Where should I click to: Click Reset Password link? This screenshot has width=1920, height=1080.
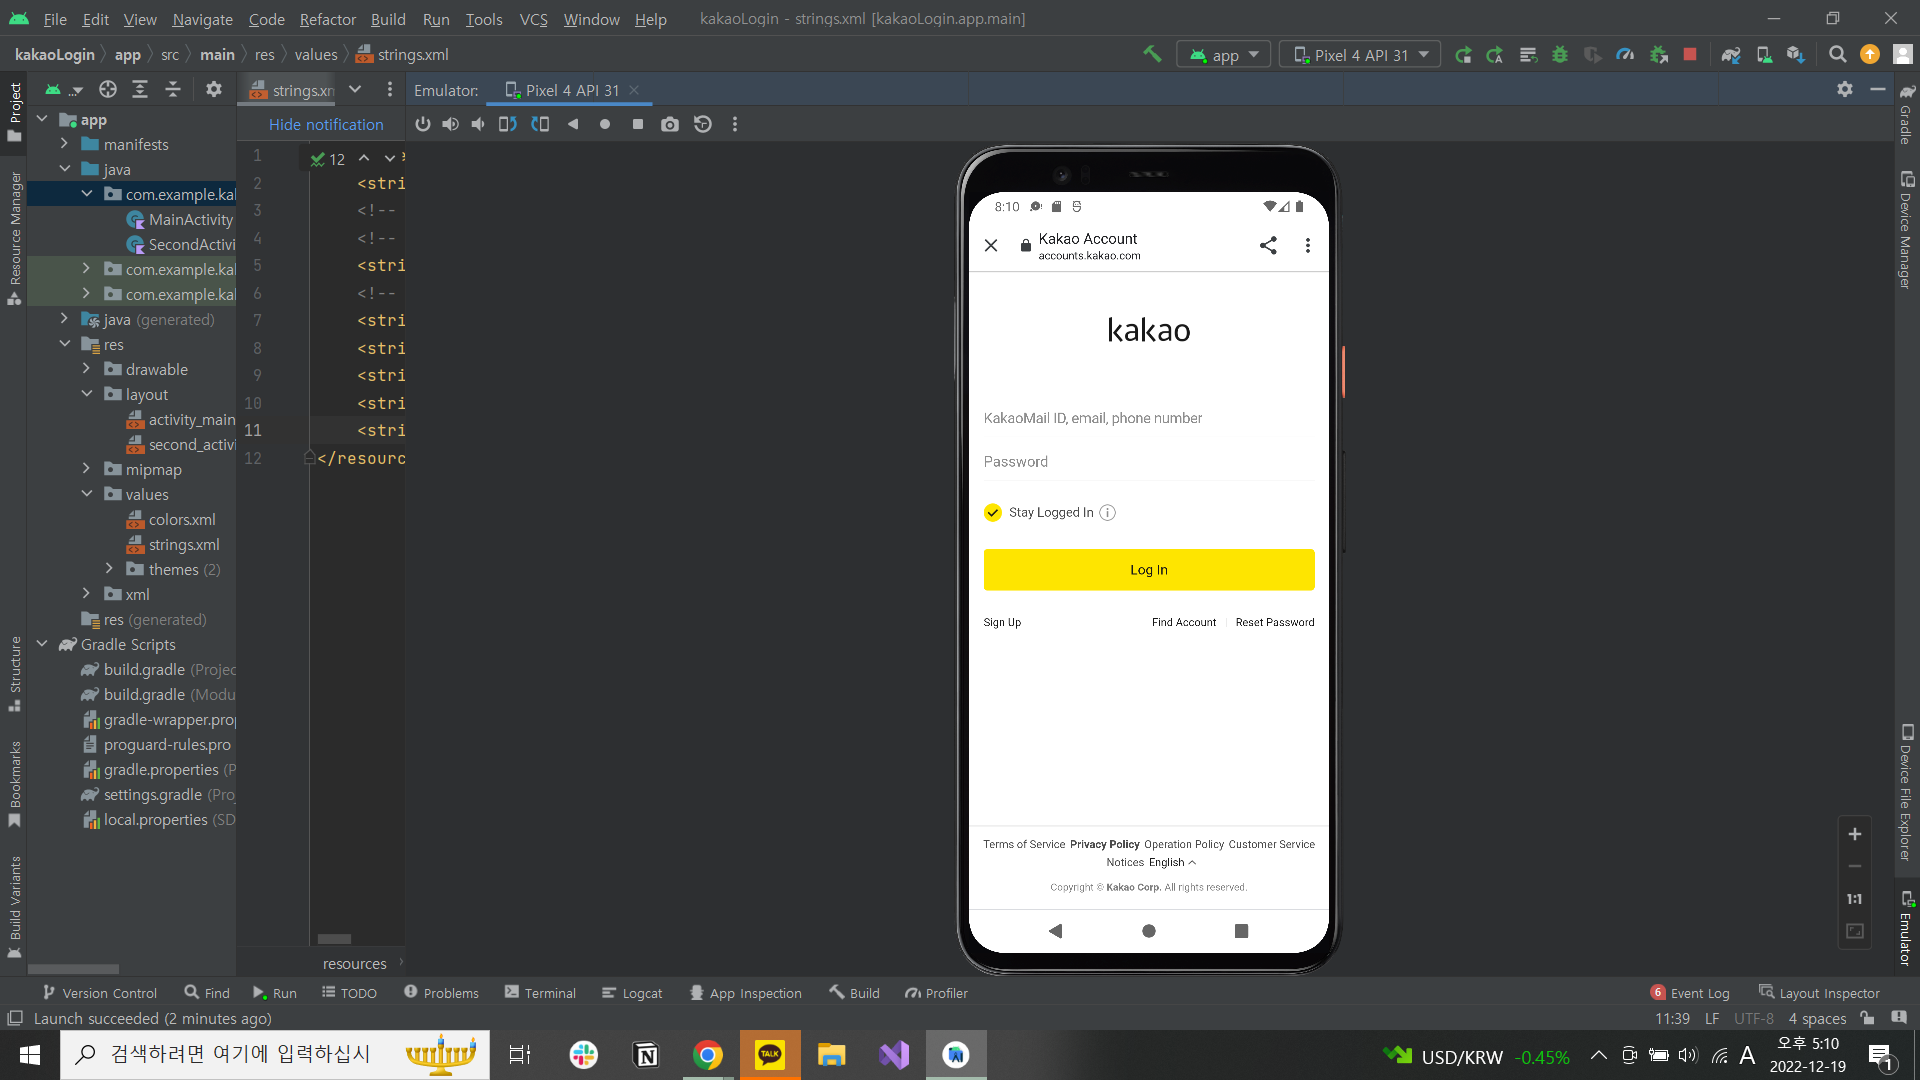[x=1275, y=622]
